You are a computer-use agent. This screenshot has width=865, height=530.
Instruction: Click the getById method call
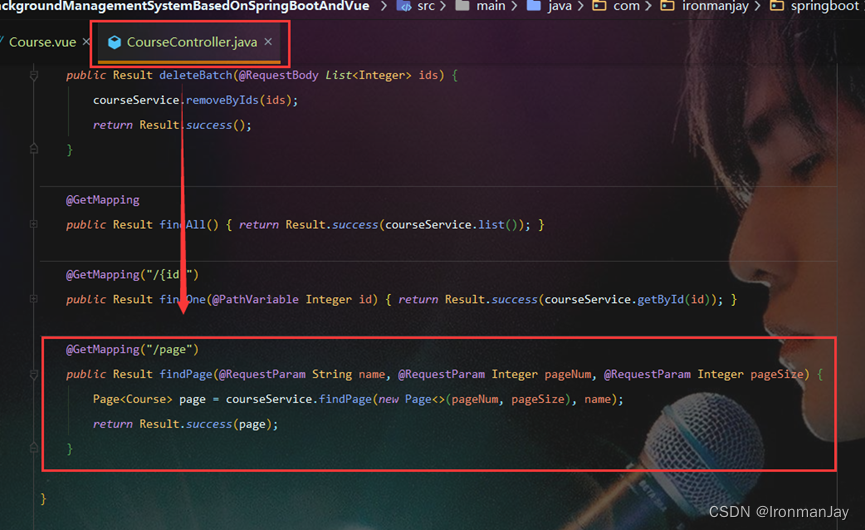(x=660, y=299)
